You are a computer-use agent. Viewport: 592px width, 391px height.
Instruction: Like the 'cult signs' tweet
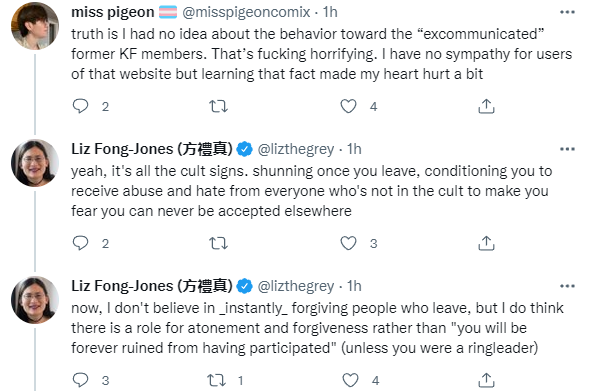pyautogui.click(x=348, y=243)
